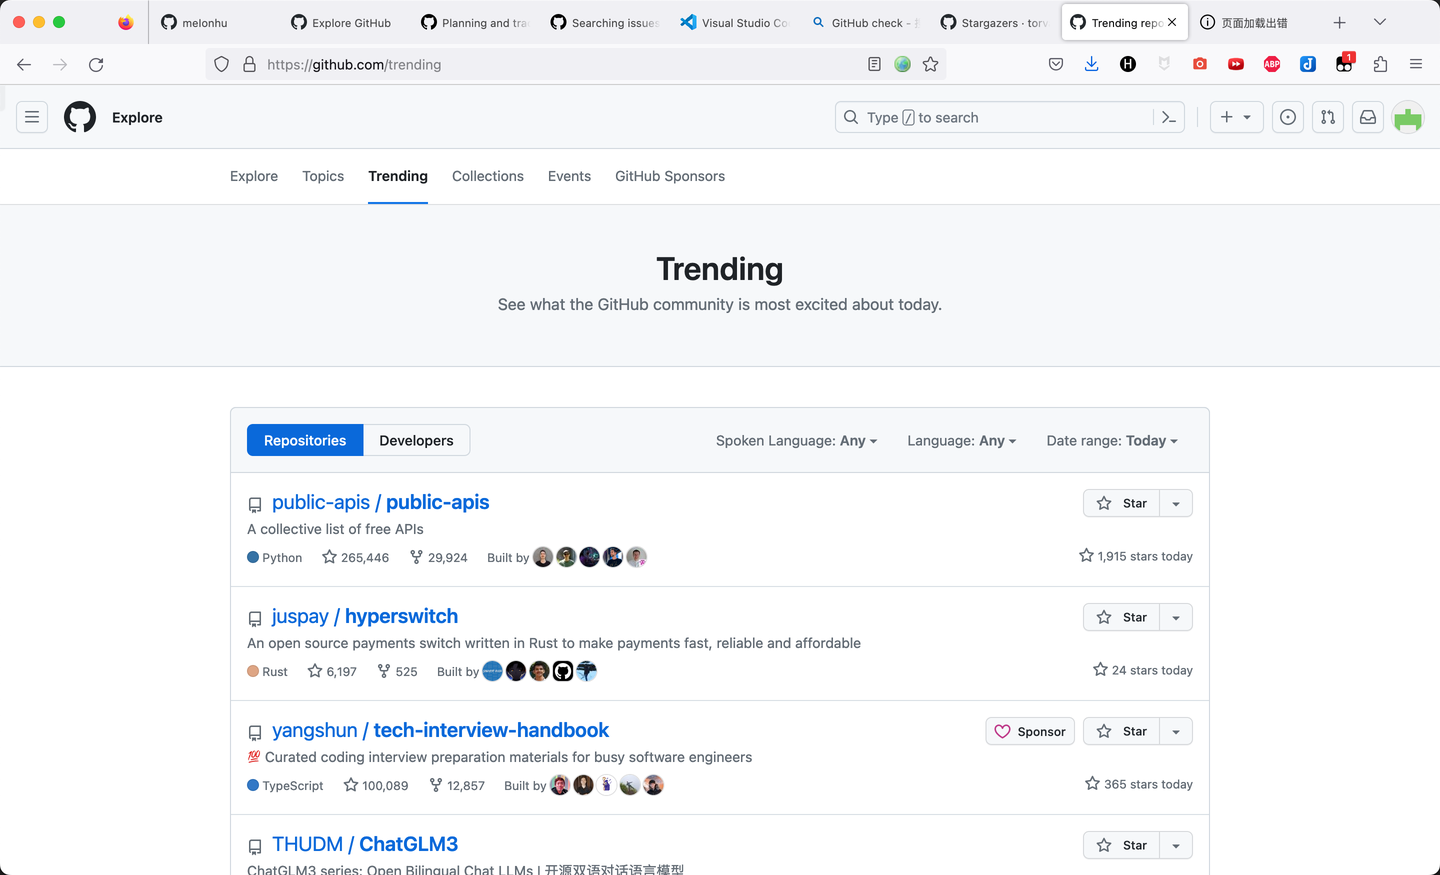Star the tech-interview-handbook repository

tap(1121, 731)
